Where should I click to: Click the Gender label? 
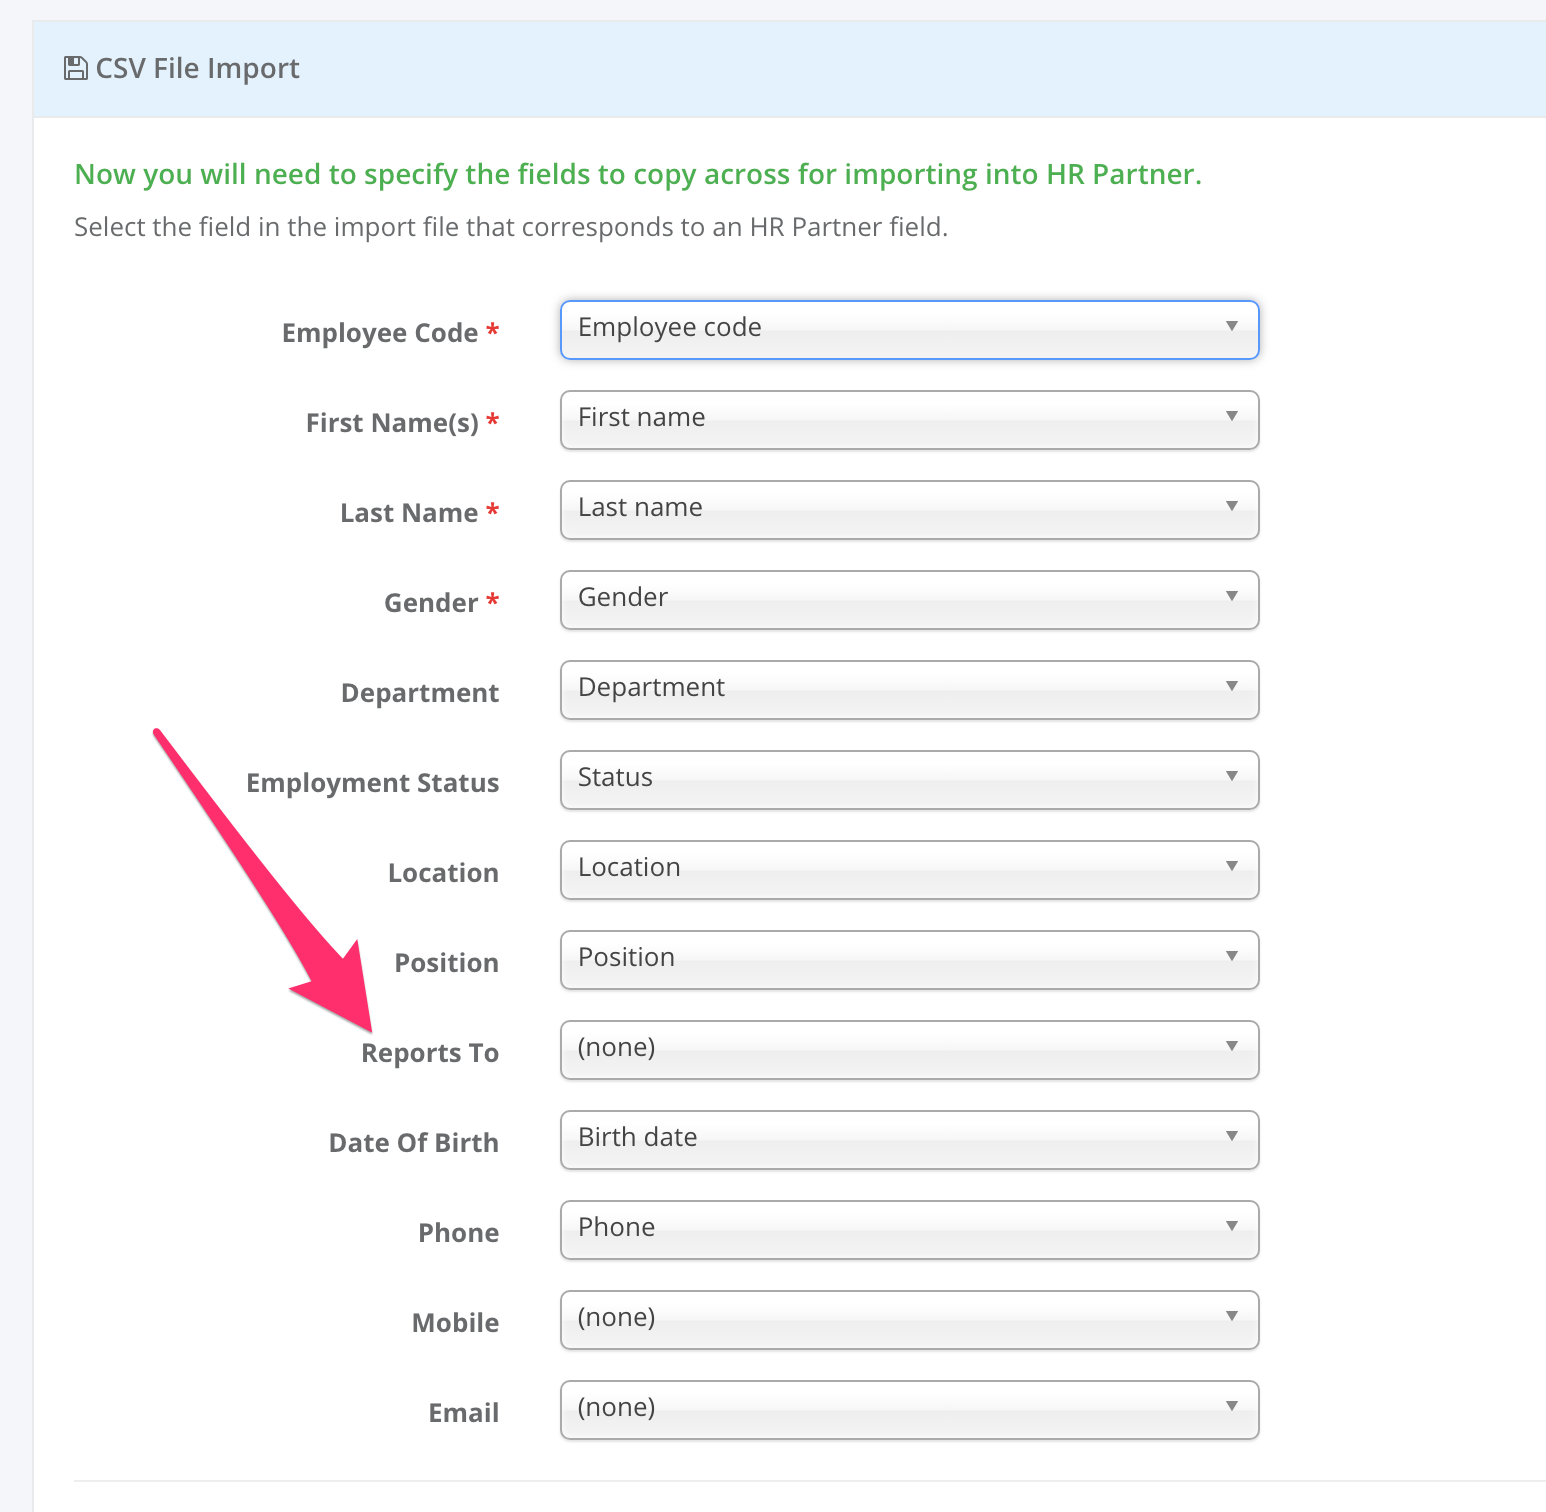(x=431, y=603)
